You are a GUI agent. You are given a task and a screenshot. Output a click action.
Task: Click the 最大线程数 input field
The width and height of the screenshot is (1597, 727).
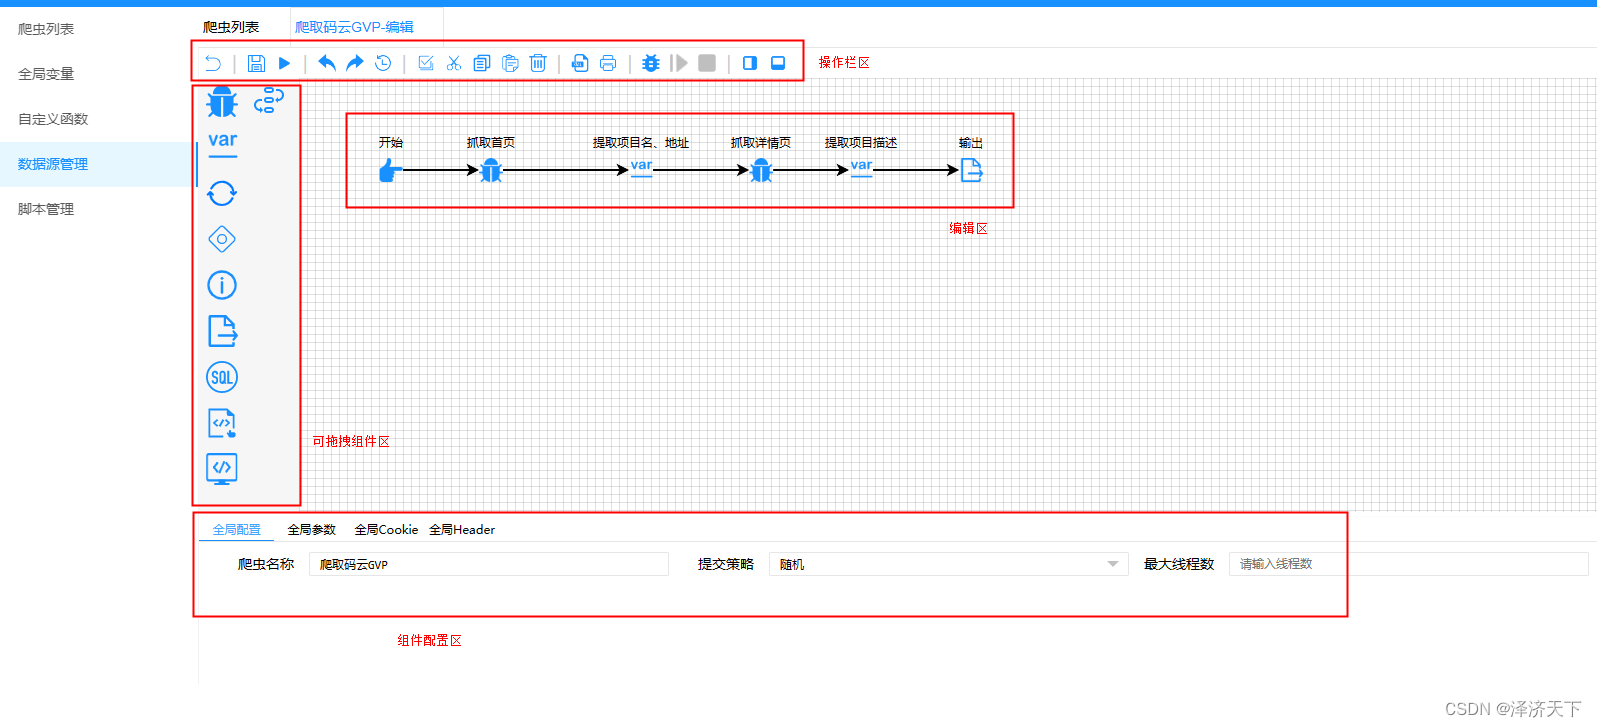(1409, 564)
